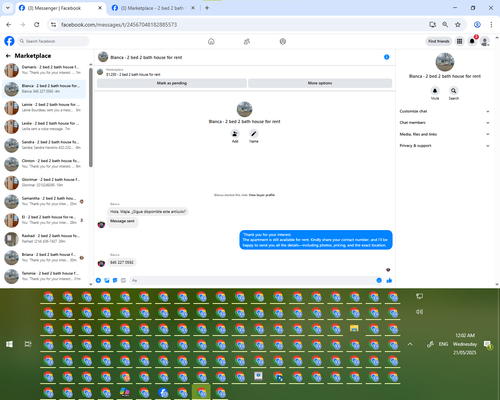Screen dimensions: 500x400
Task: Attach a file with the photo icon
Action: tap(107, 280)
